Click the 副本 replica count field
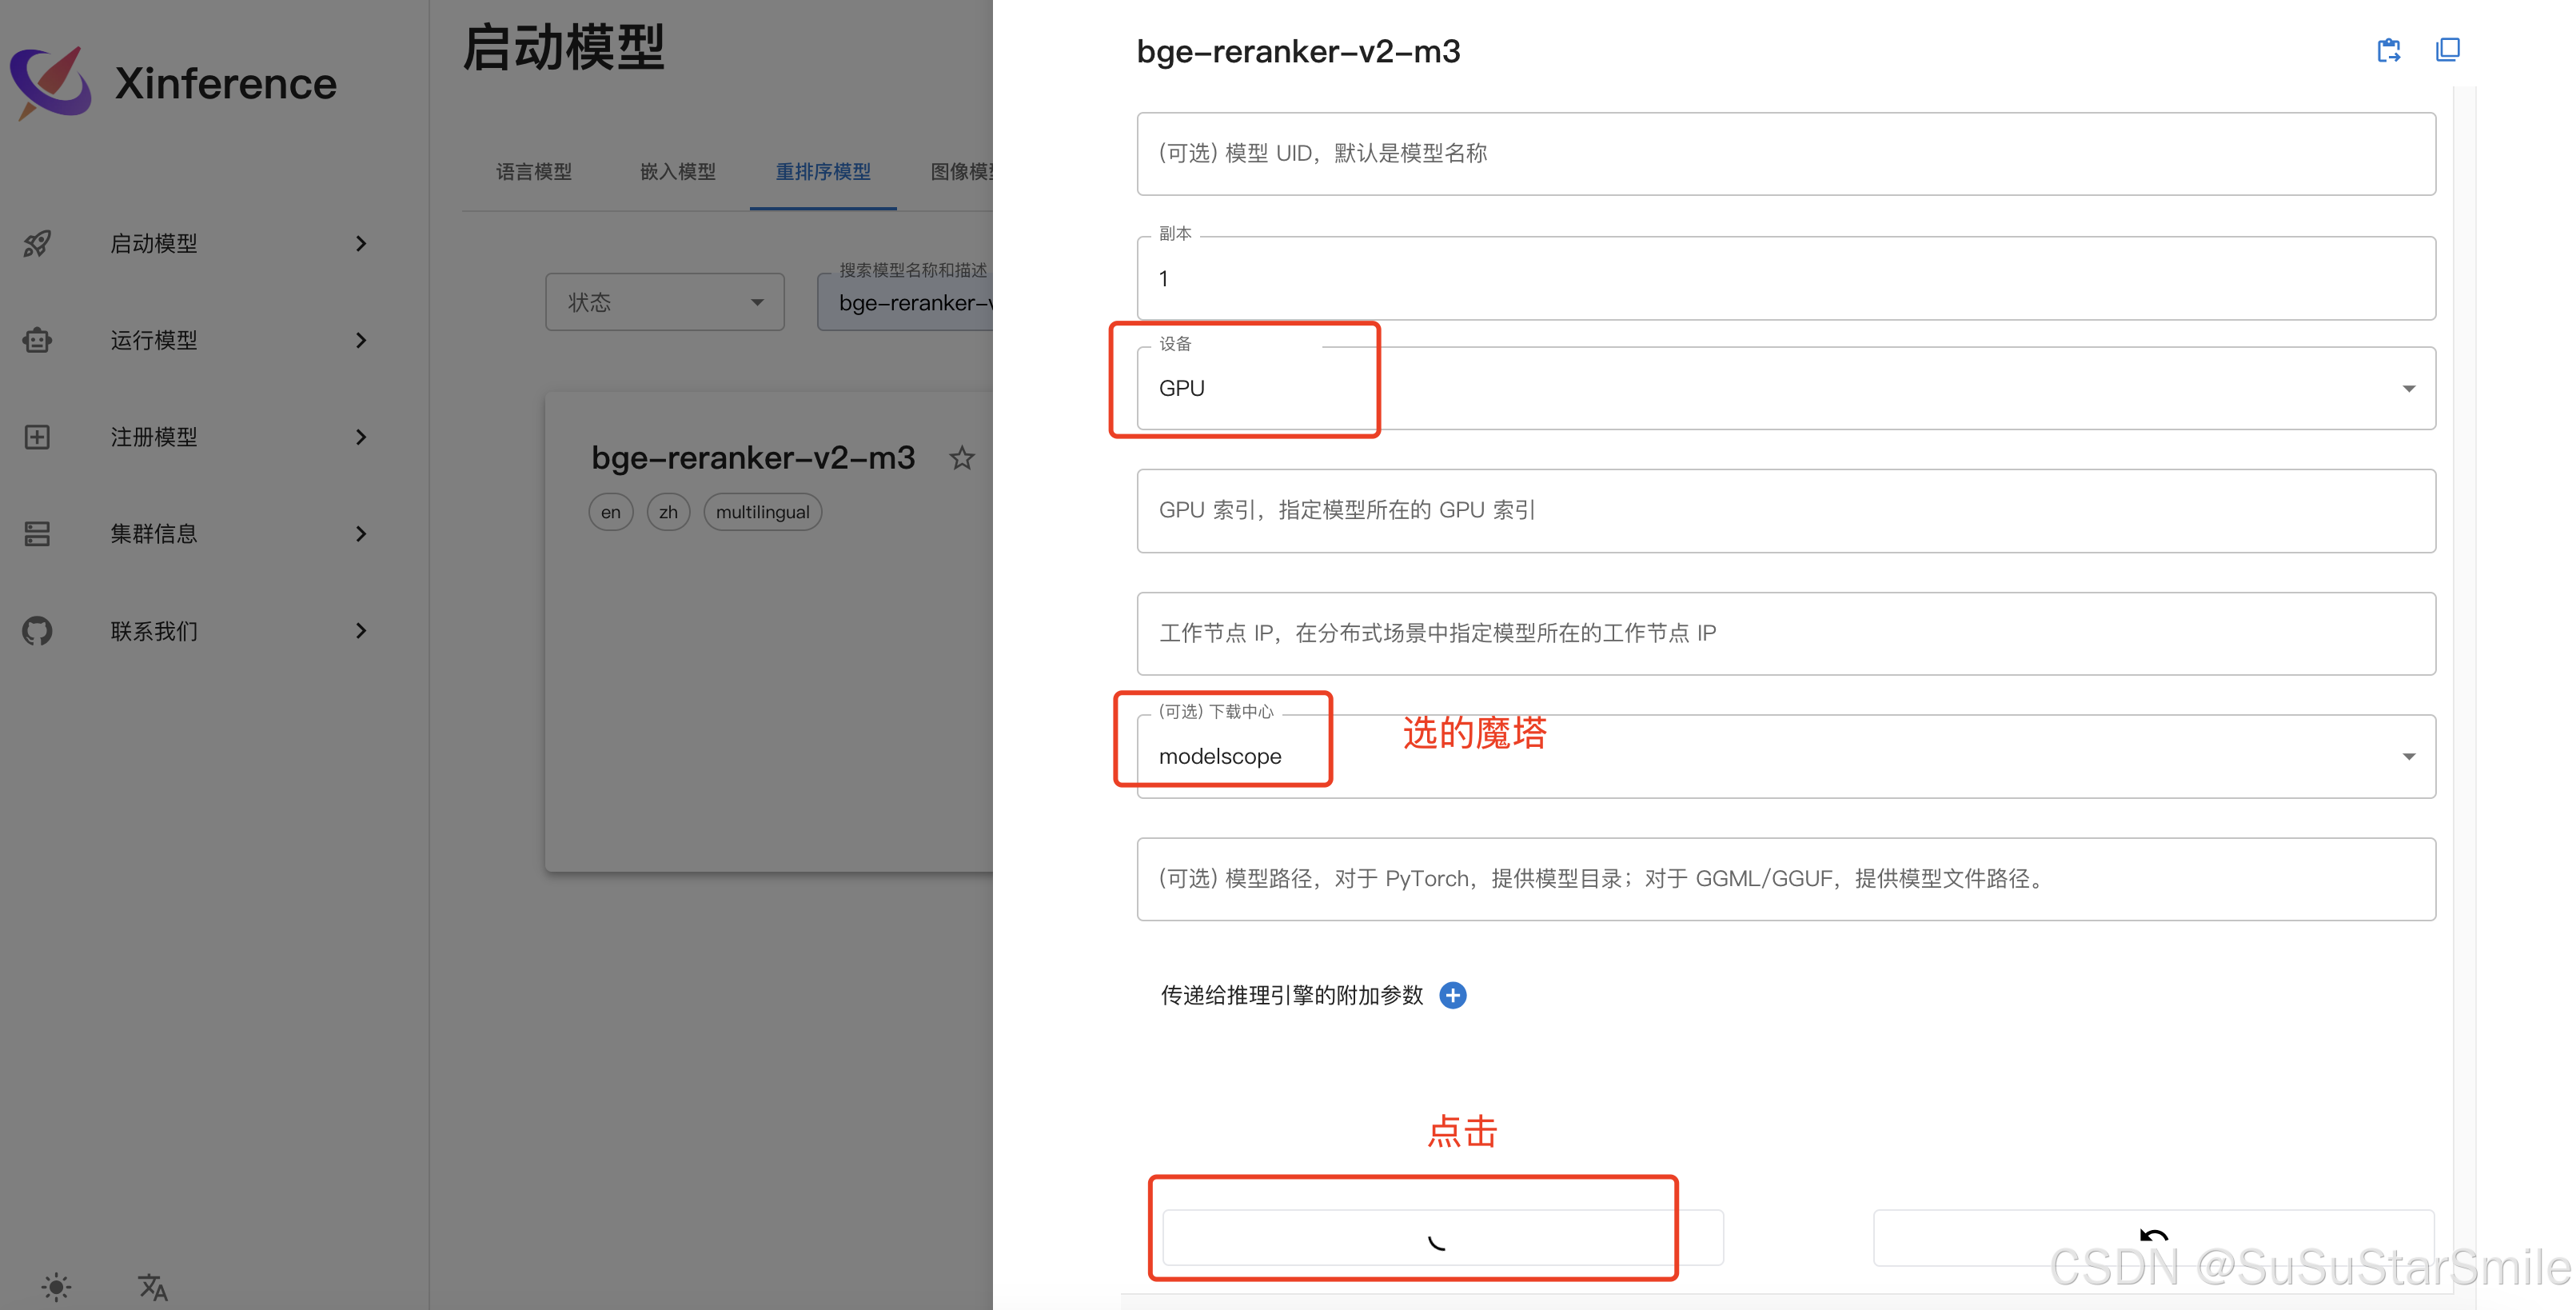Viewport: 2576px width, 1310px height. [x=1786, y=278]
